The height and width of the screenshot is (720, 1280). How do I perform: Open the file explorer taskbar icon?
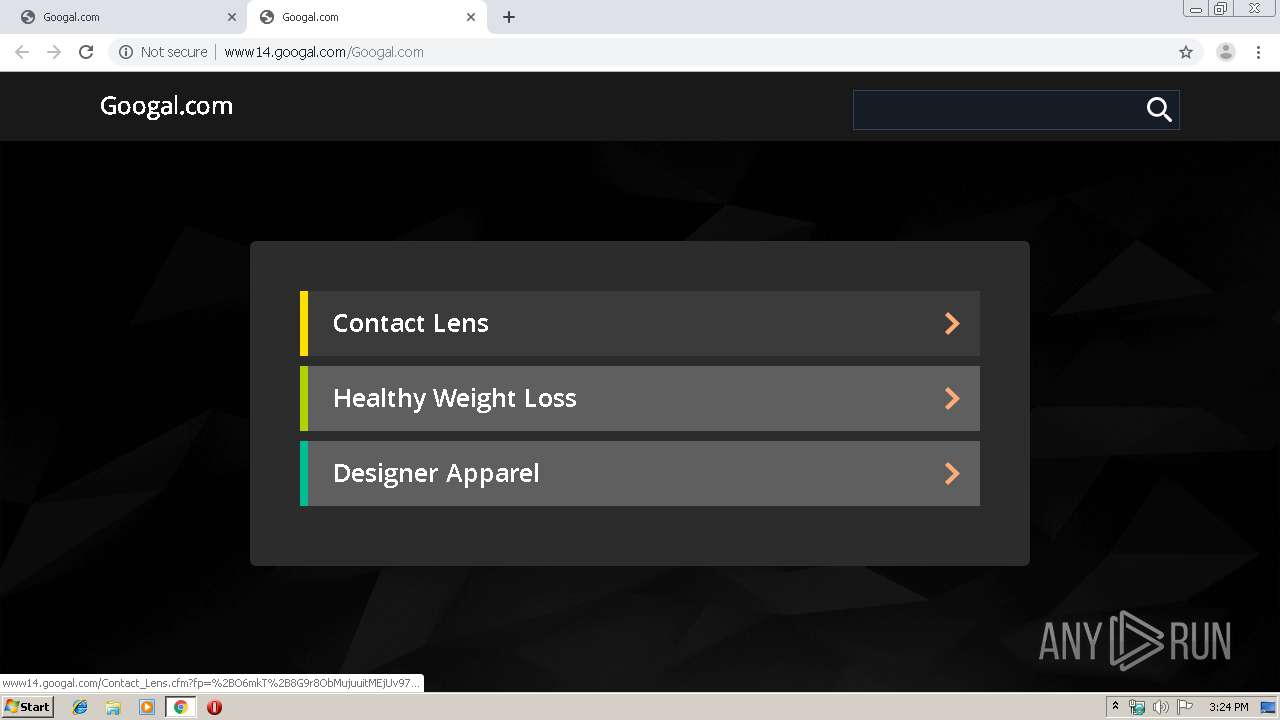coord(113,707)
